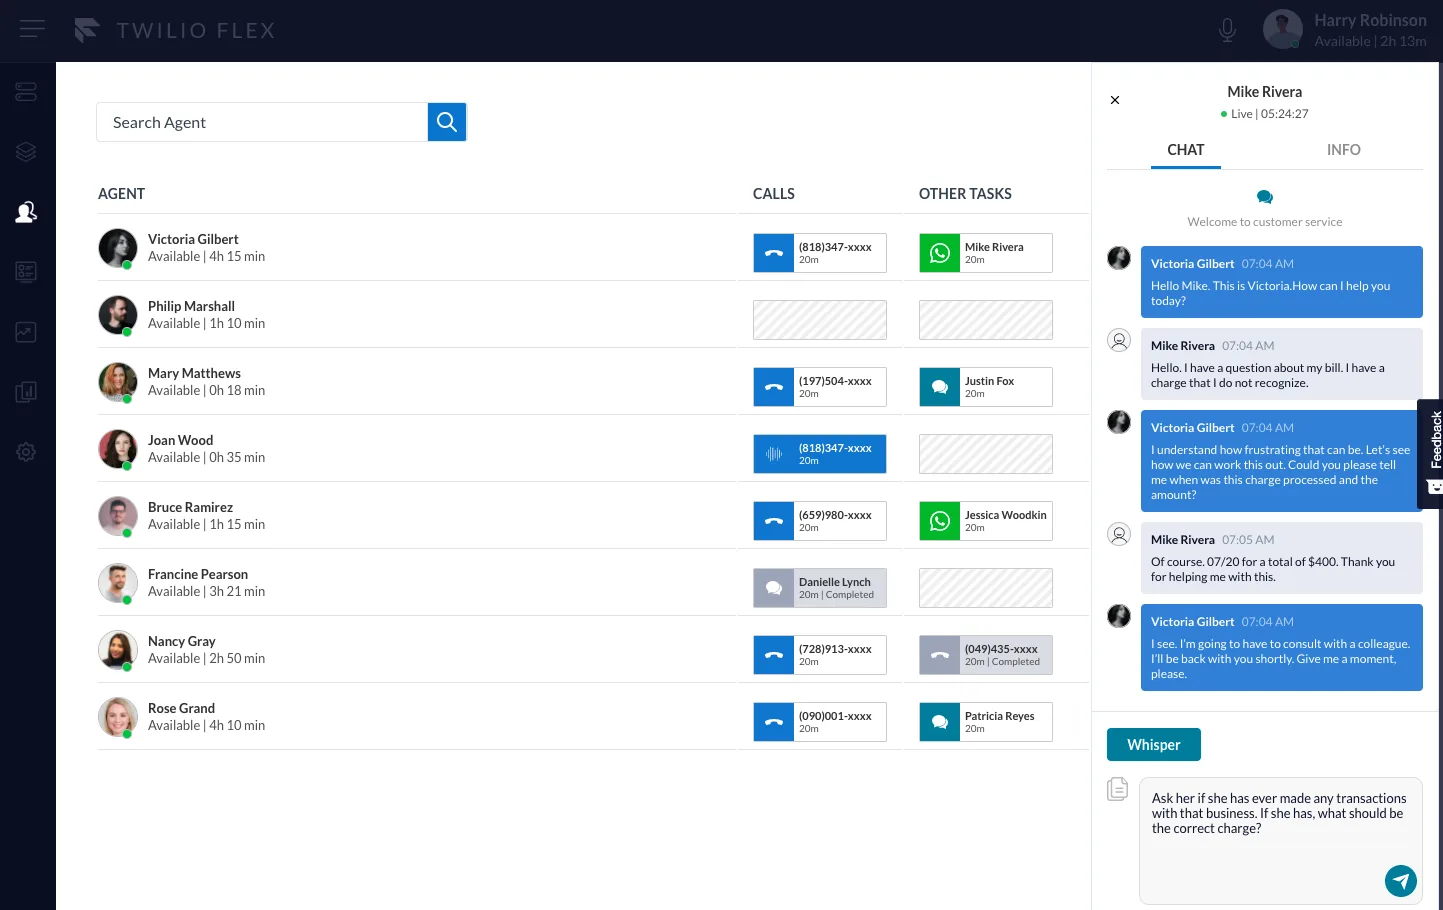Click into the Search Agent field
The image size is (1443, 910).
tap(262, 122)
